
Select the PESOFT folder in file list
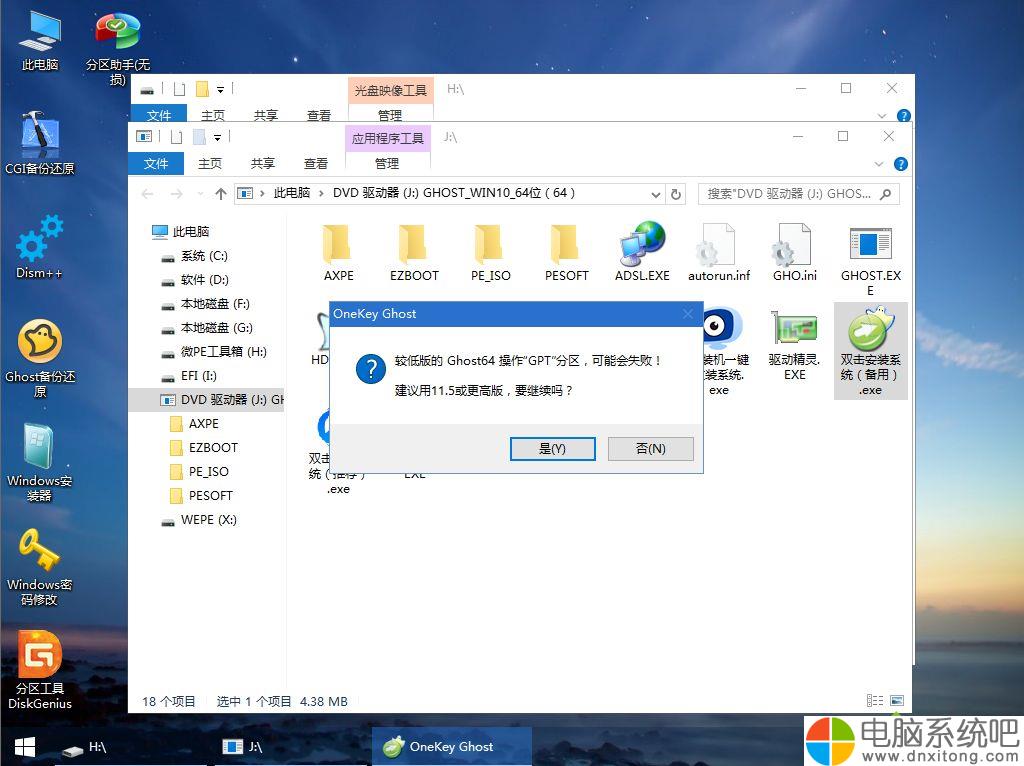pyautogui.click(x=566, y=252)
